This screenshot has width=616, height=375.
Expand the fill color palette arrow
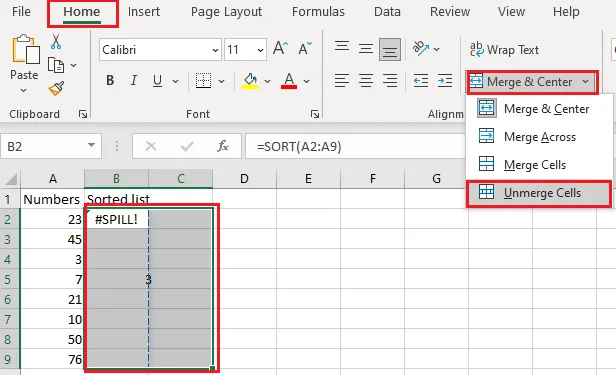268,81
